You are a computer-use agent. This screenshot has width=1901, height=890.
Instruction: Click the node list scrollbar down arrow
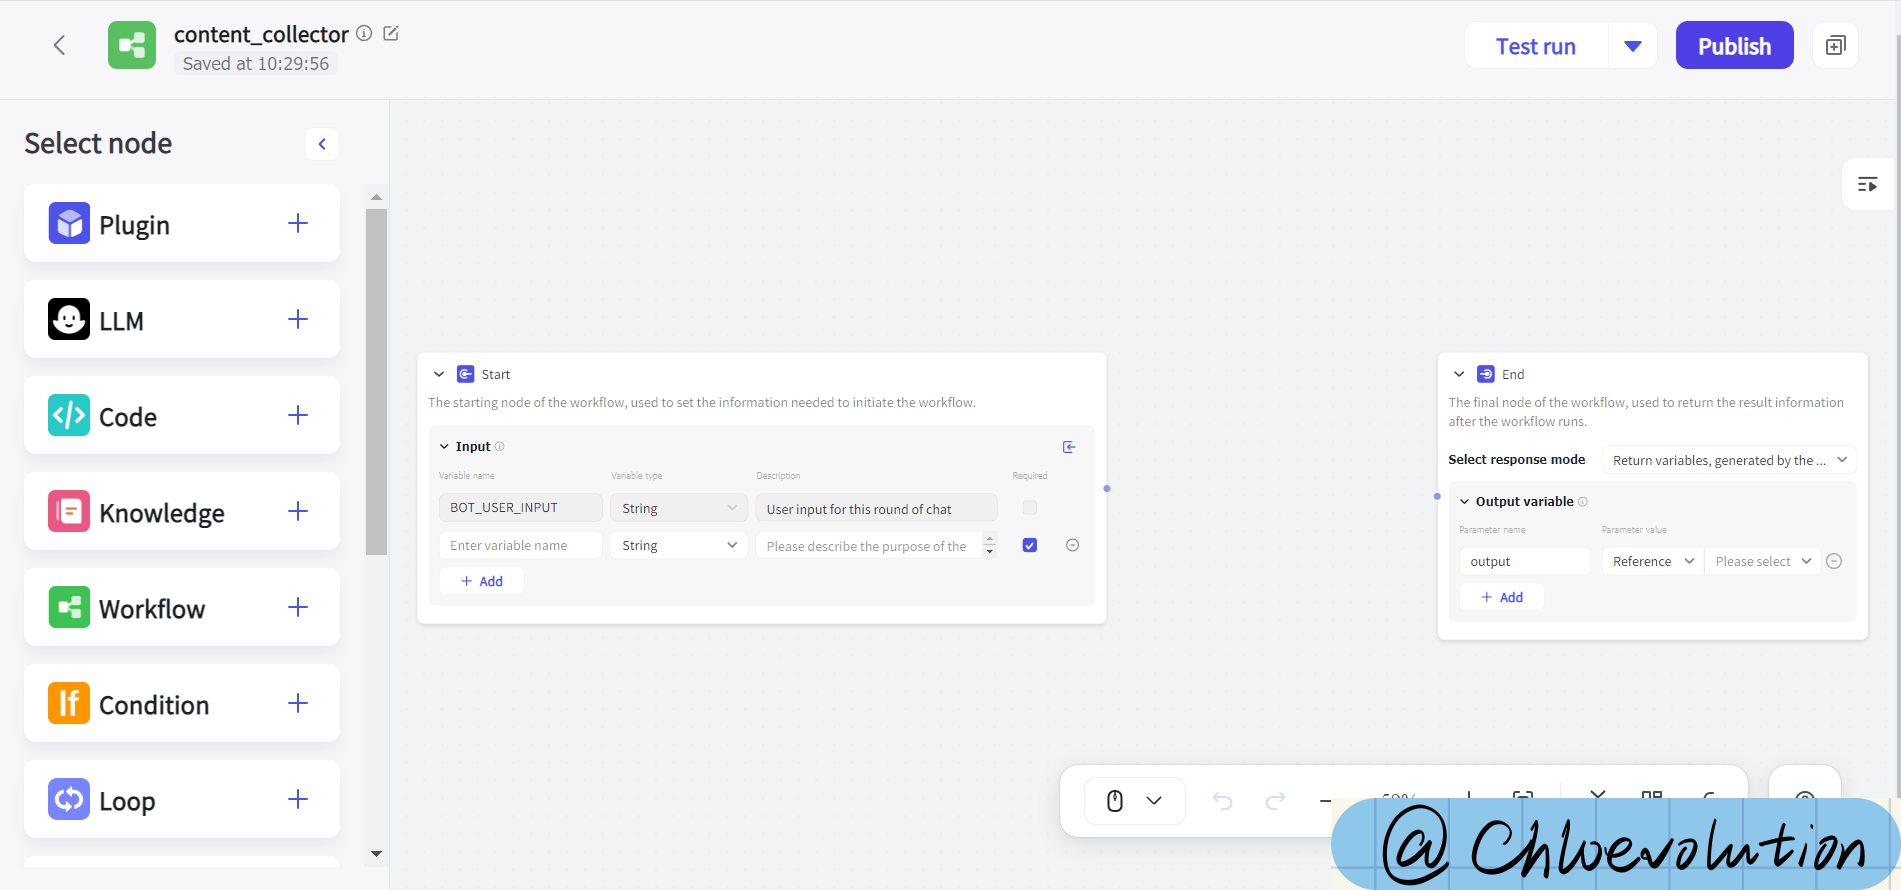click(376, 854)
